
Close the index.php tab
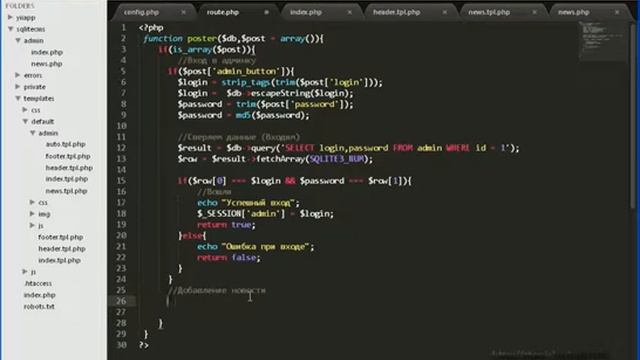point(350,12)
